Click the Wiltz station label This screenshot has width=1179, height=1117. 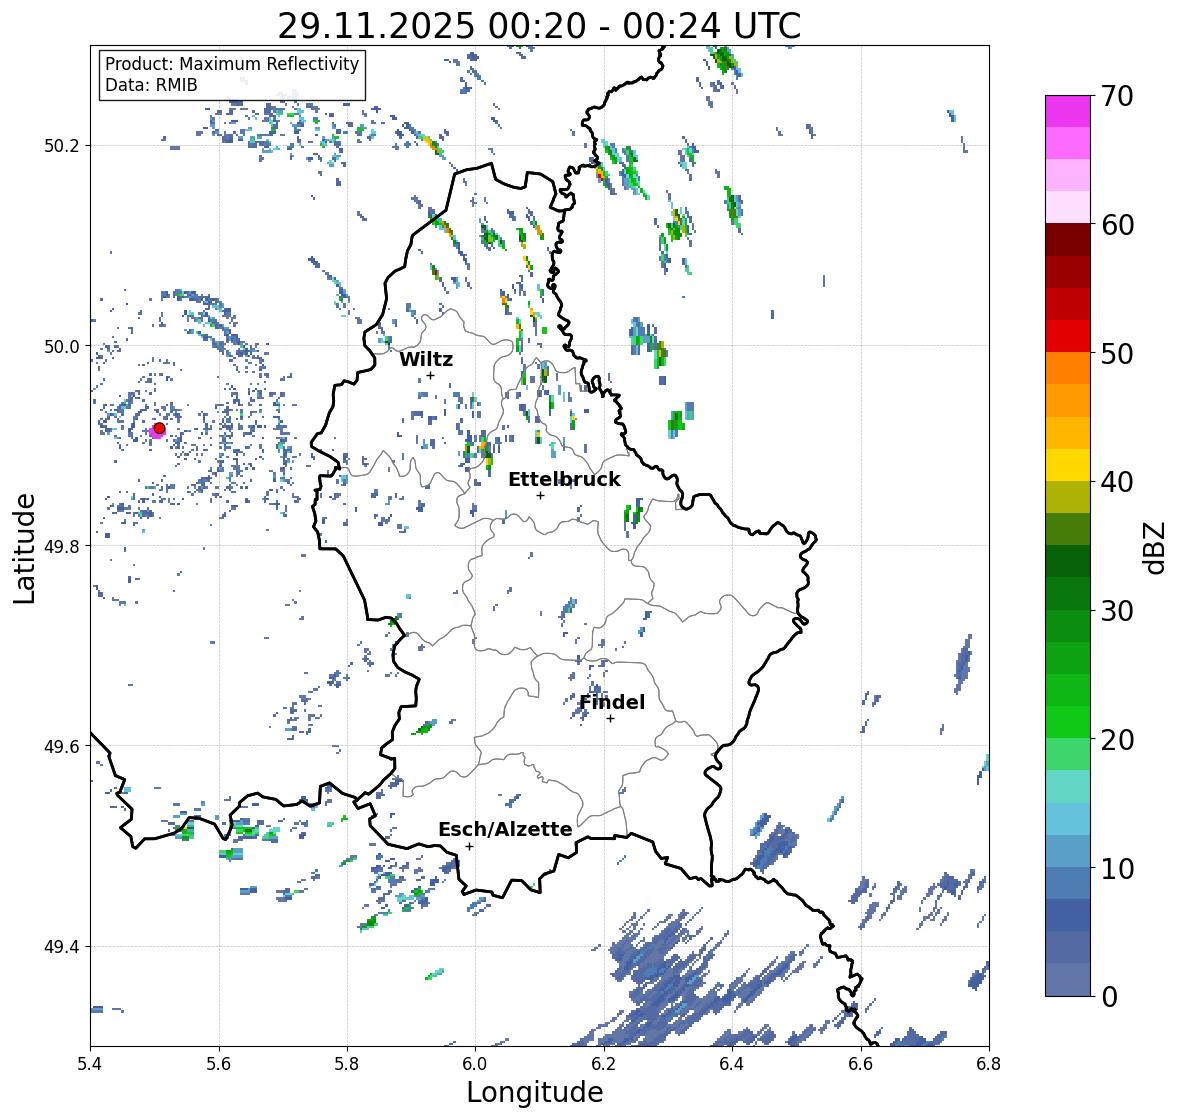tap(426, 359)
